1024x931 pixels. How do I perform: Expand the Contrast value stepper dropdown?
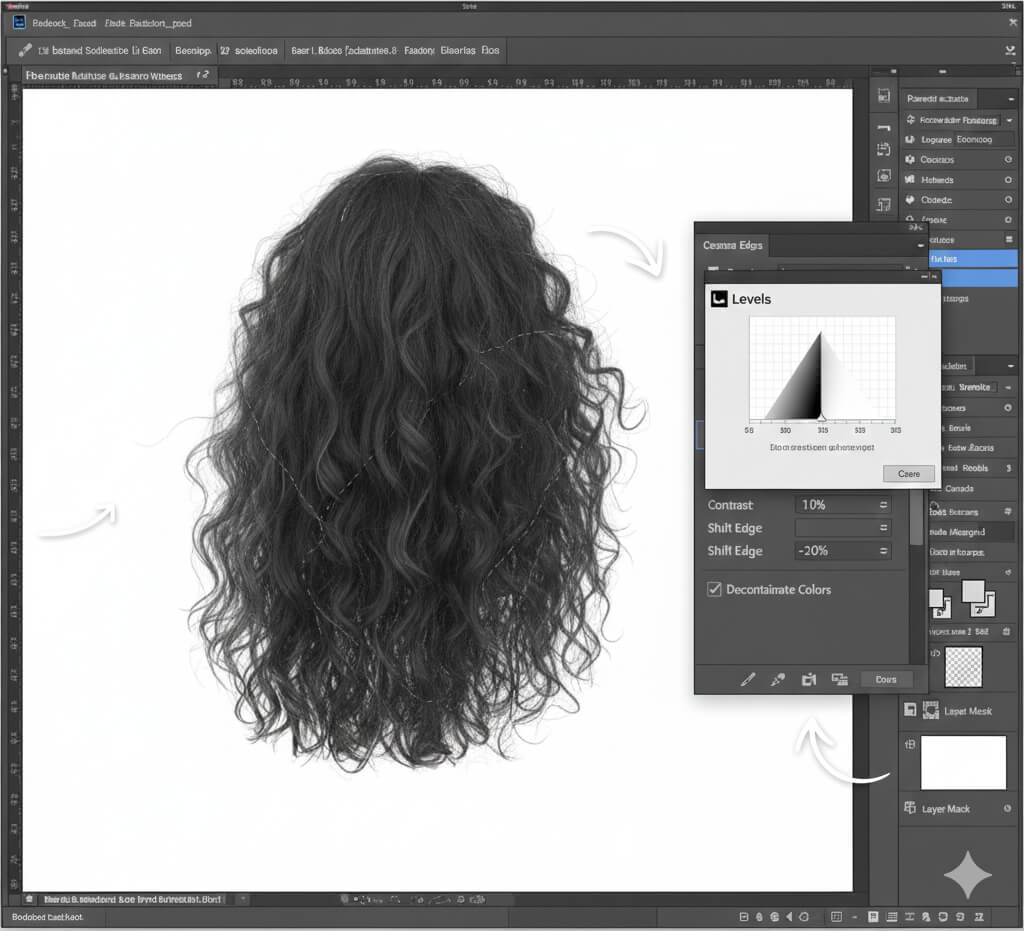[x=882, y=504]
